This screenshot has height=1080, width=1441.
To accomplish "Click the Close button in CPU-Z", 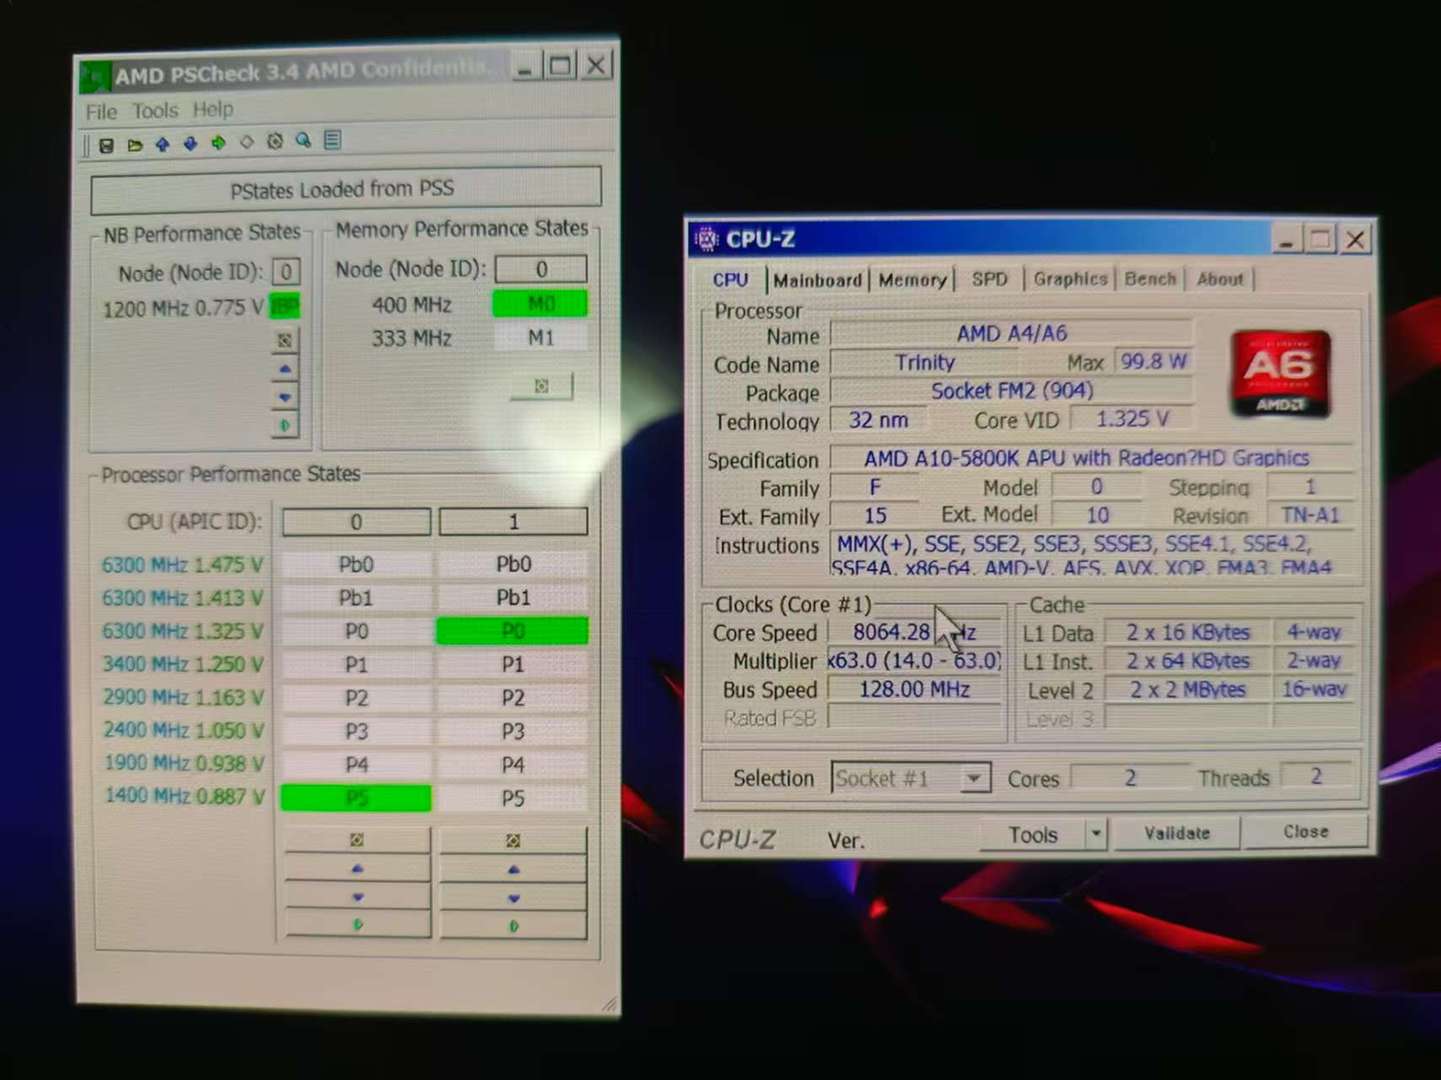I will pos(1305,832).
